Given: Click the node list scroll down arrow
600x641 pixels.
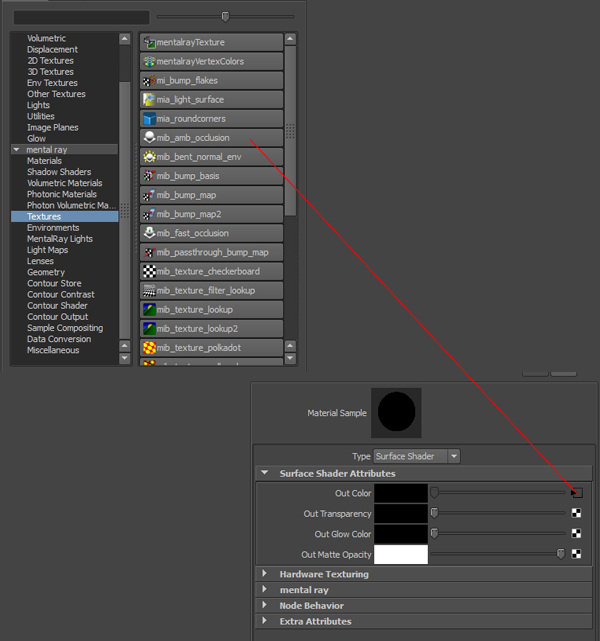Looking at the screenshot, I should 290,359.
